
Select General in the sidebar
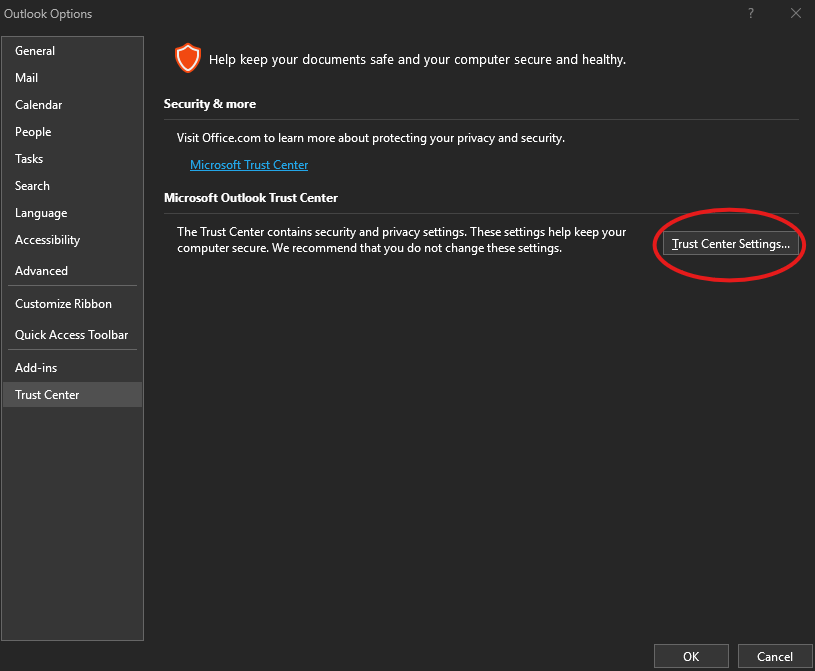coord(35,50)
